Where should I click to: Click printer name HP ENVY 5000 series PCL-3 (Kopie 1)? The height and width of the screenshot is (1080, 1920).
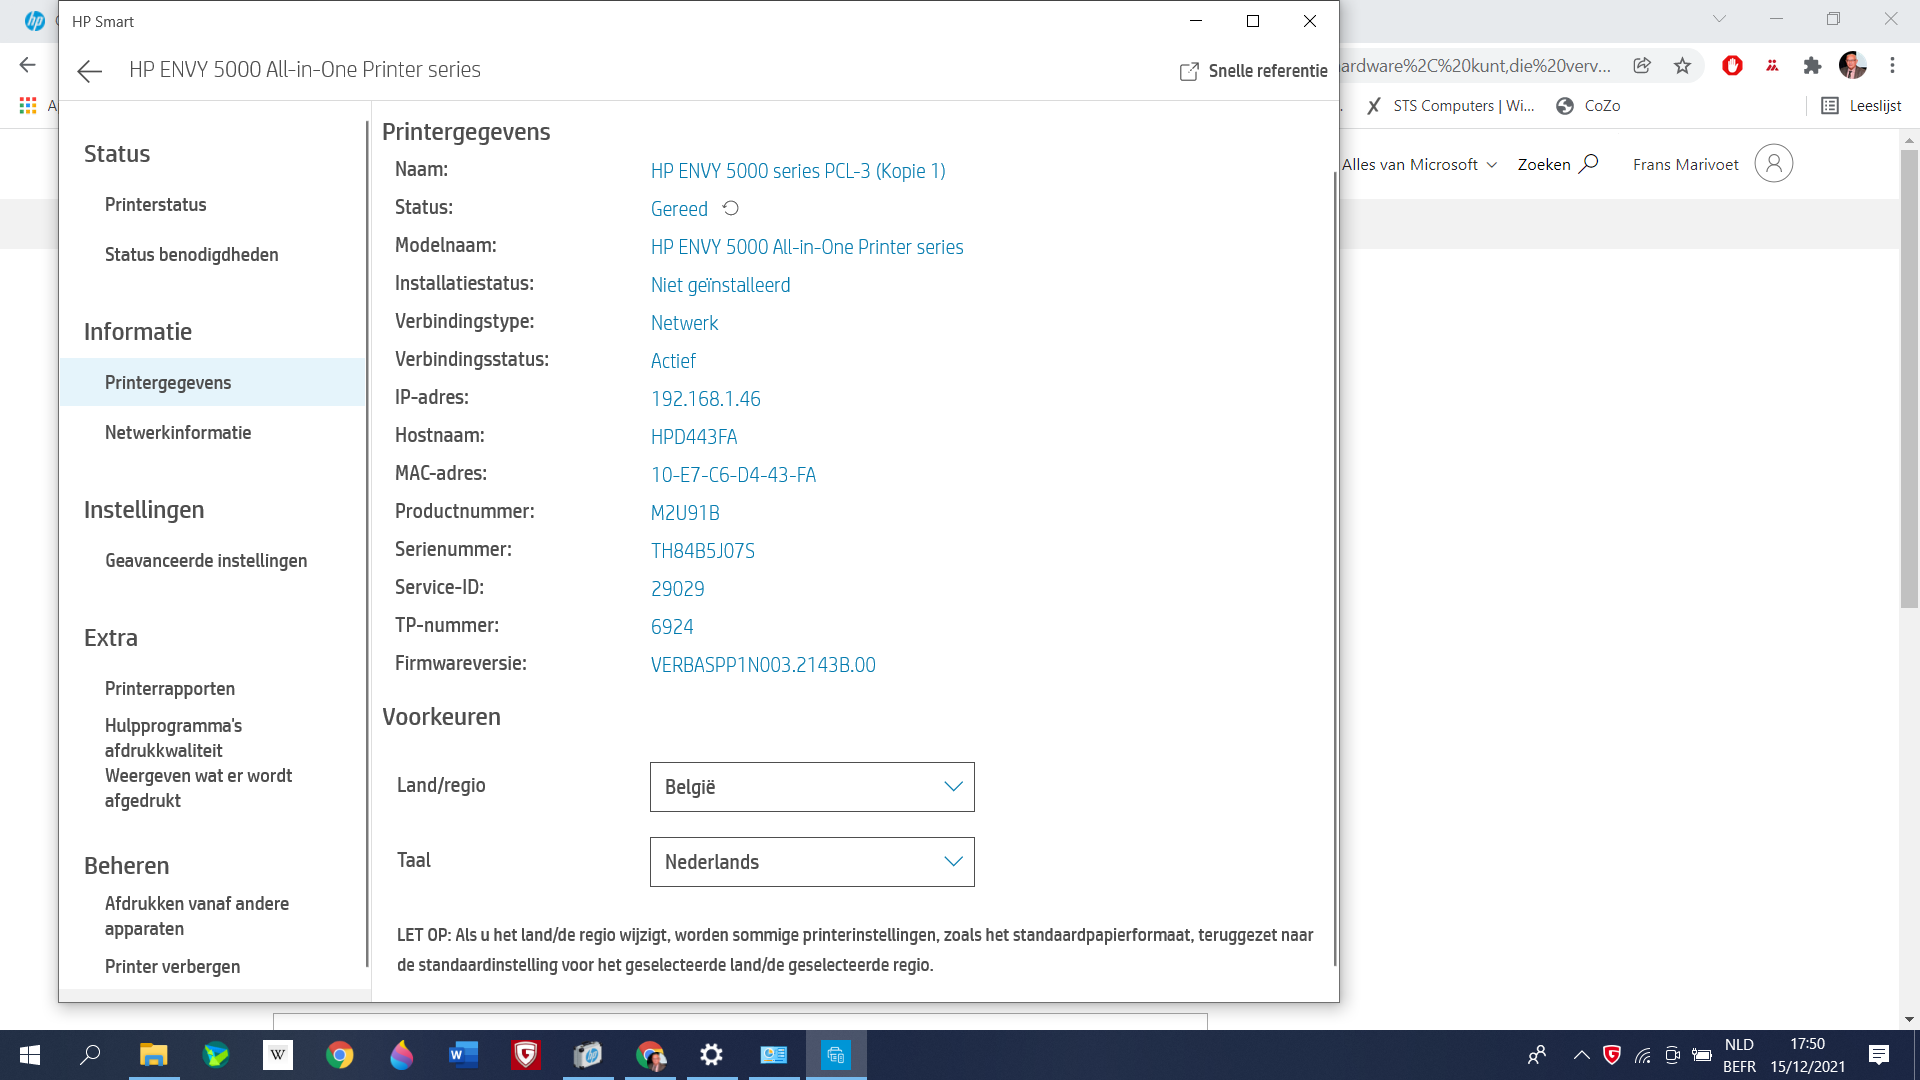(x=797, y=170)
